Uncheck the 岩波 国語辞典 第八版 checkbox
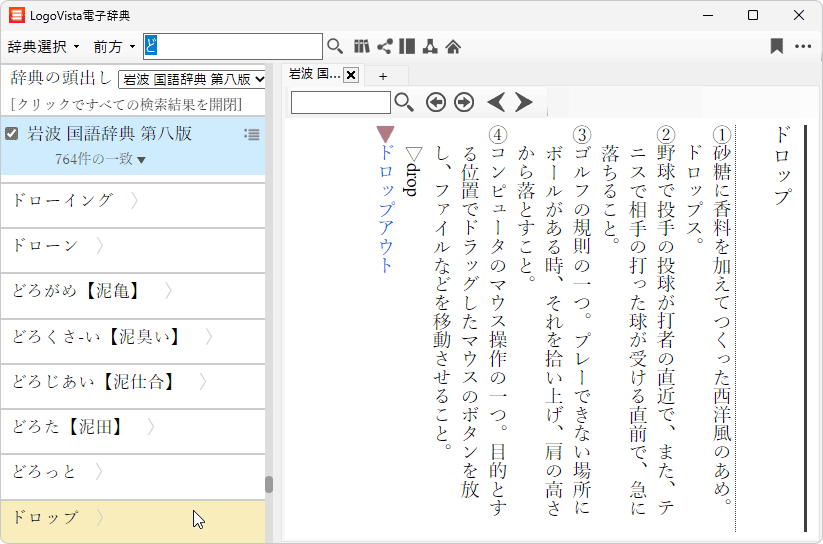 12,133
